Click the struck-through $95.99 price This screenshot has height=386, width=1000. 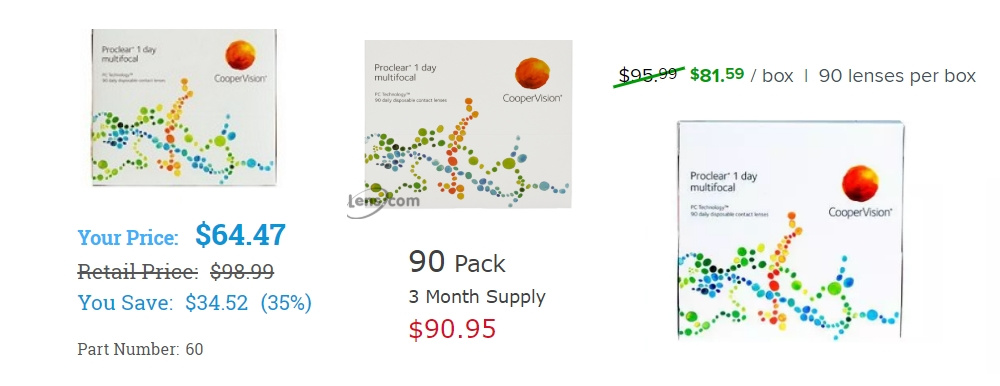tap(649, 75)
